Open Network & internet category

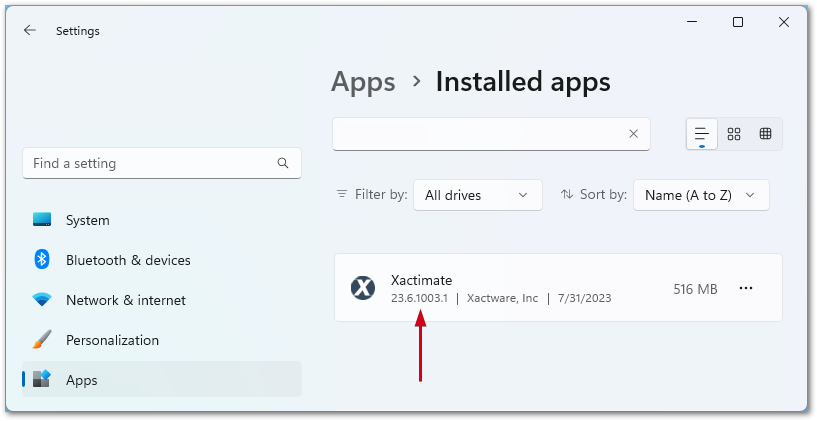point(162,300)
